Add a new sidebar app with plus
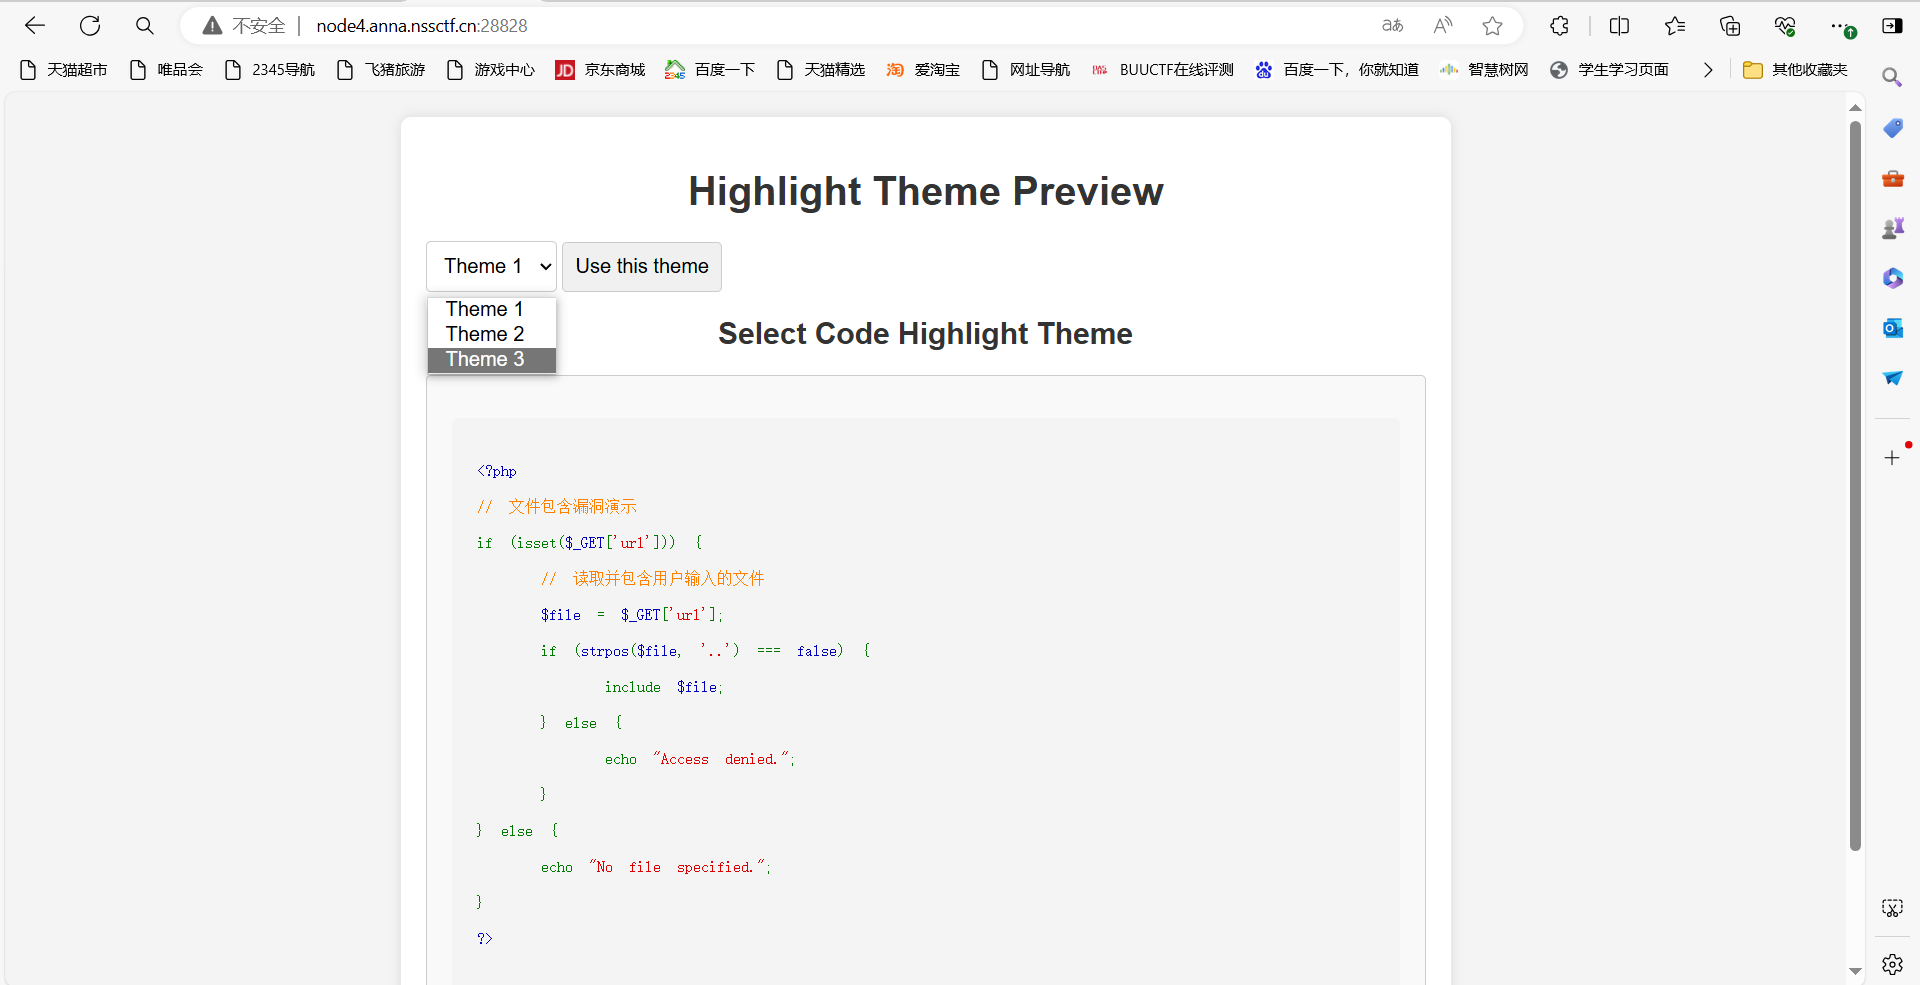Screen dimensions: 1920x985 pos(1892,458)
